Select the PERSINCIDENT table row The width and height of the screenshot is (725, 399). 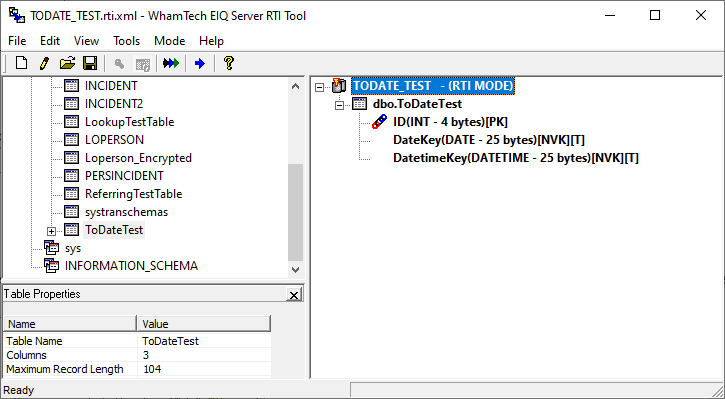coord(124,176)
